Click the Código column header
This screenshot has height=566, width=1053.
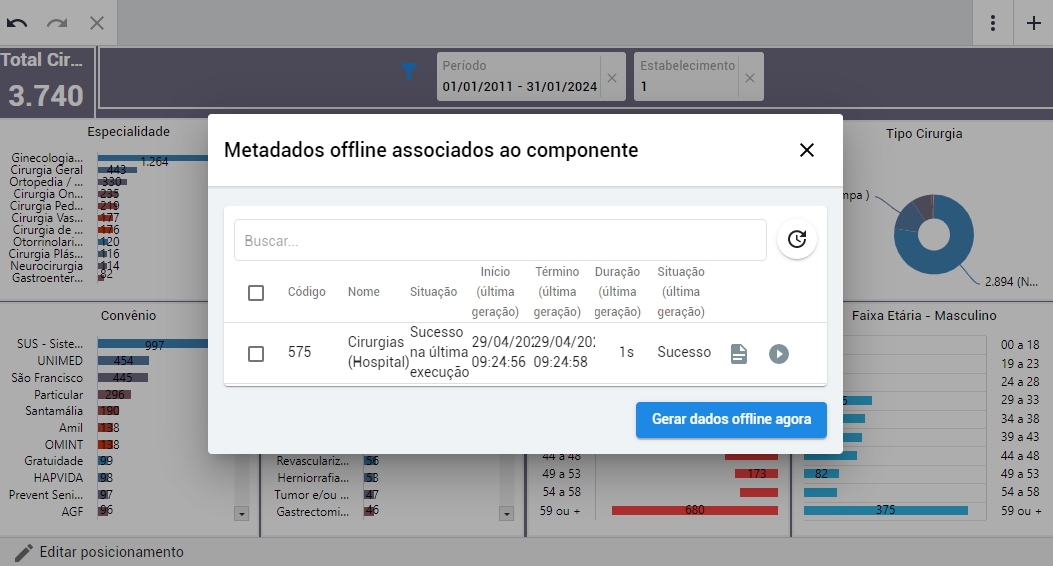tap(307, 292)
